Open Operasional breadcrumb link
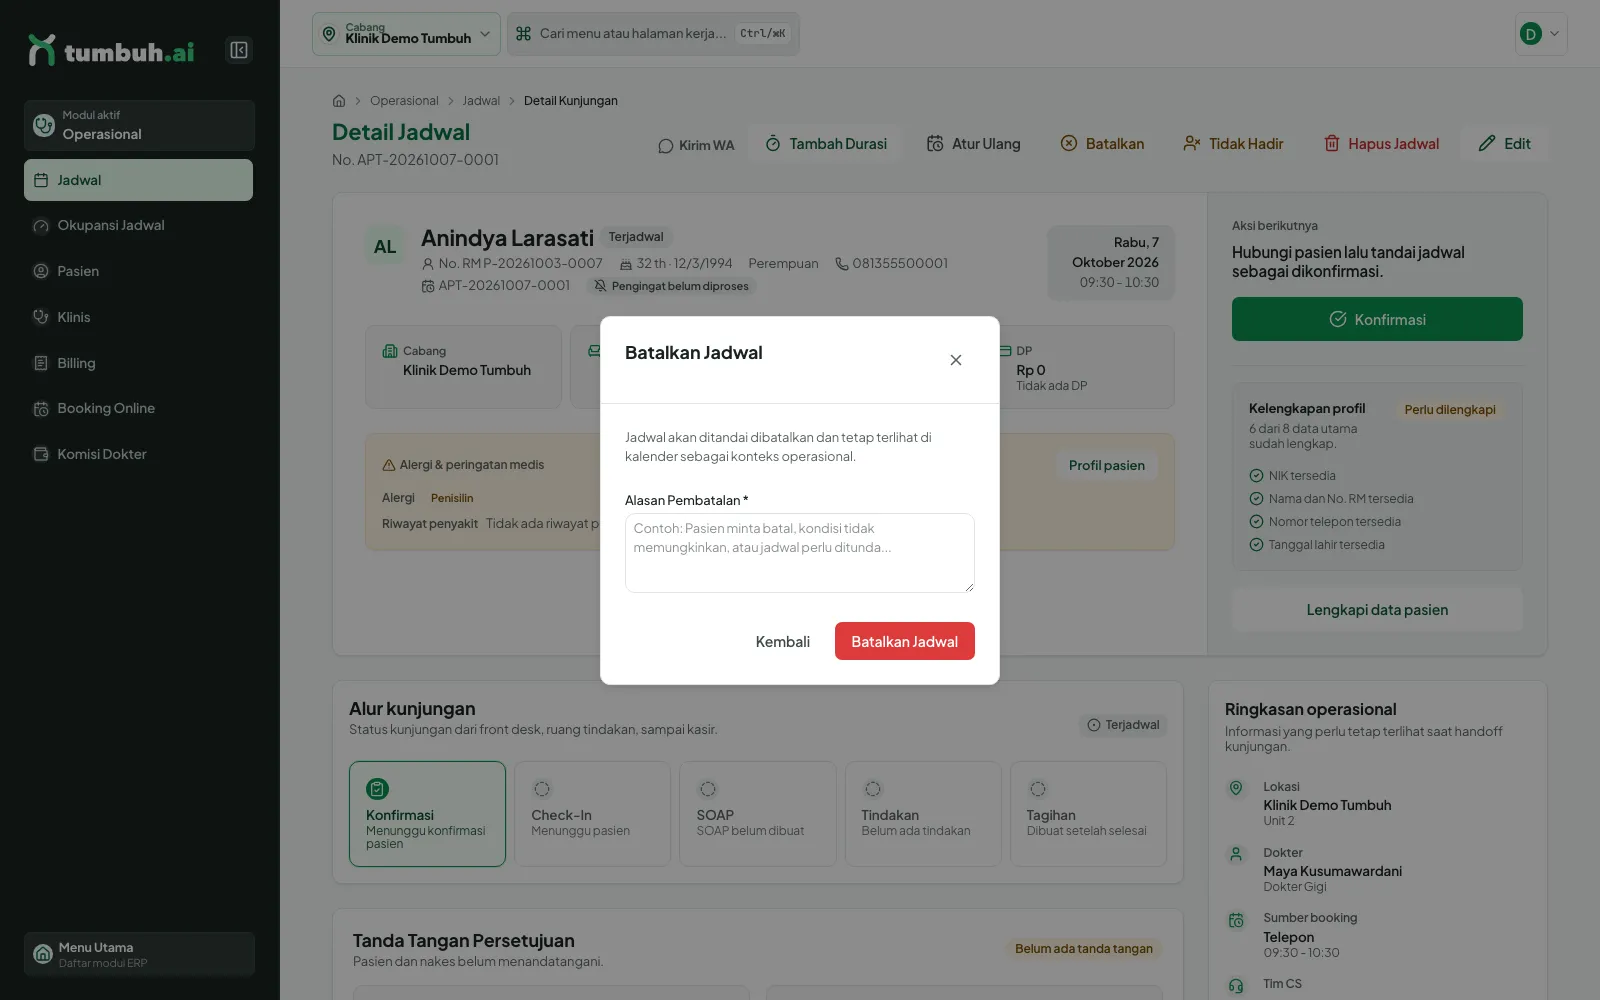The image size is (1600, 1000). pos(404,101)
